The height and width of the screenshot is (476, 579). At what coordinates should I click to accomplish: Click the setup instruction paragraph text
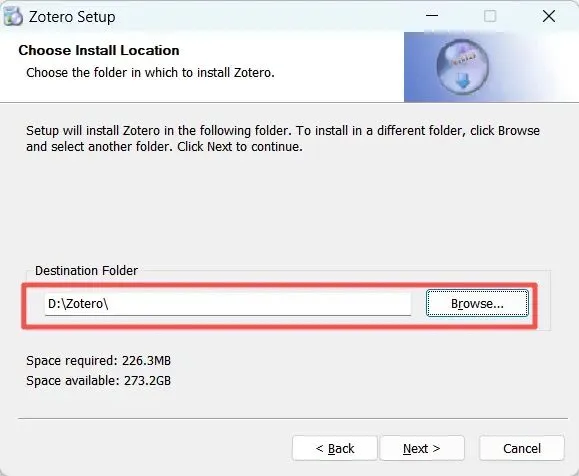pos(283,138)
